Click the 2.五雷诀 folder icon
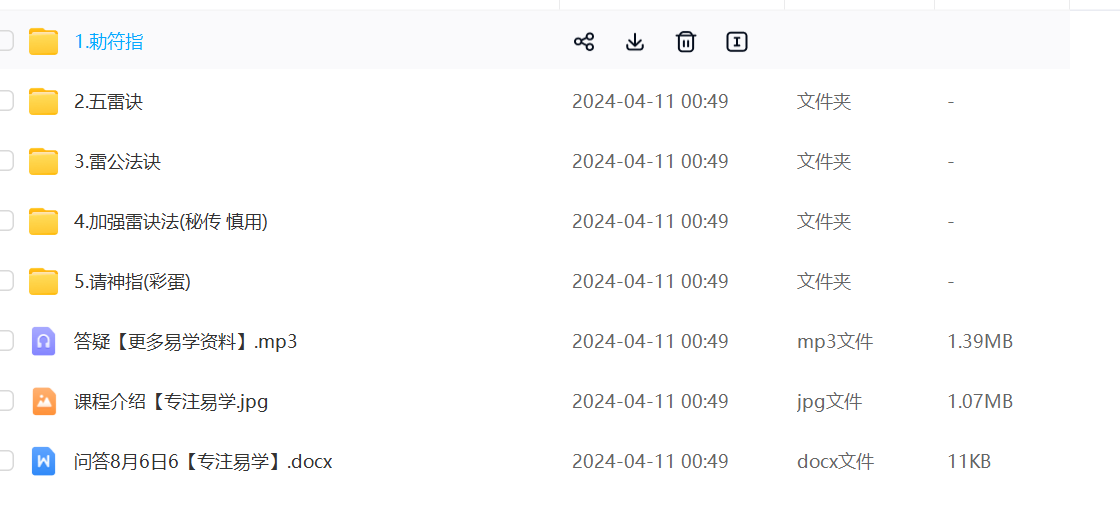Viewport: 1120px width, 517px height. 43,102
